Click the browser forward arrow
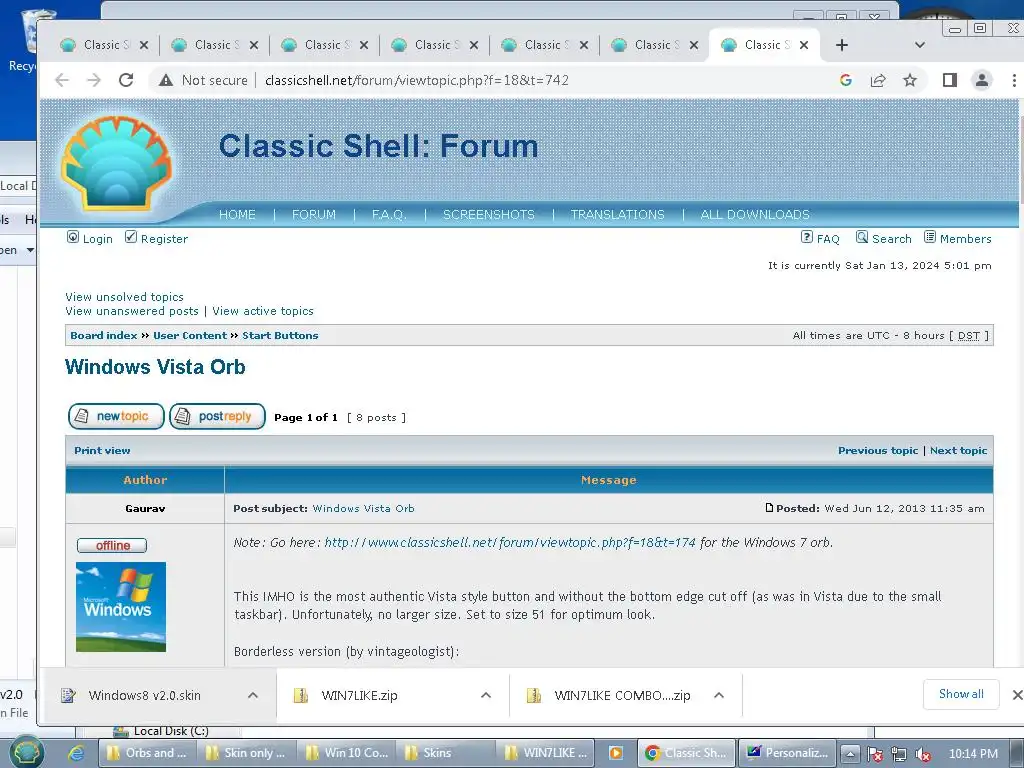The width and height of the screenshot is (1024, 768). [x=94, y=80]
